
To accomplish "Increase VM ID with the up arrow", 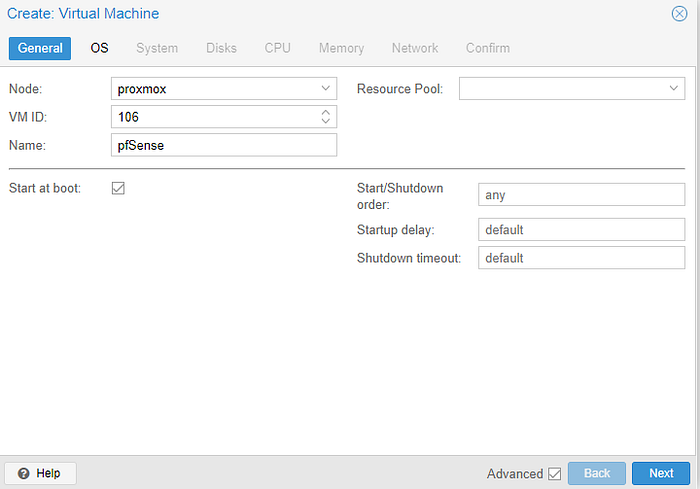I will 325,112.
